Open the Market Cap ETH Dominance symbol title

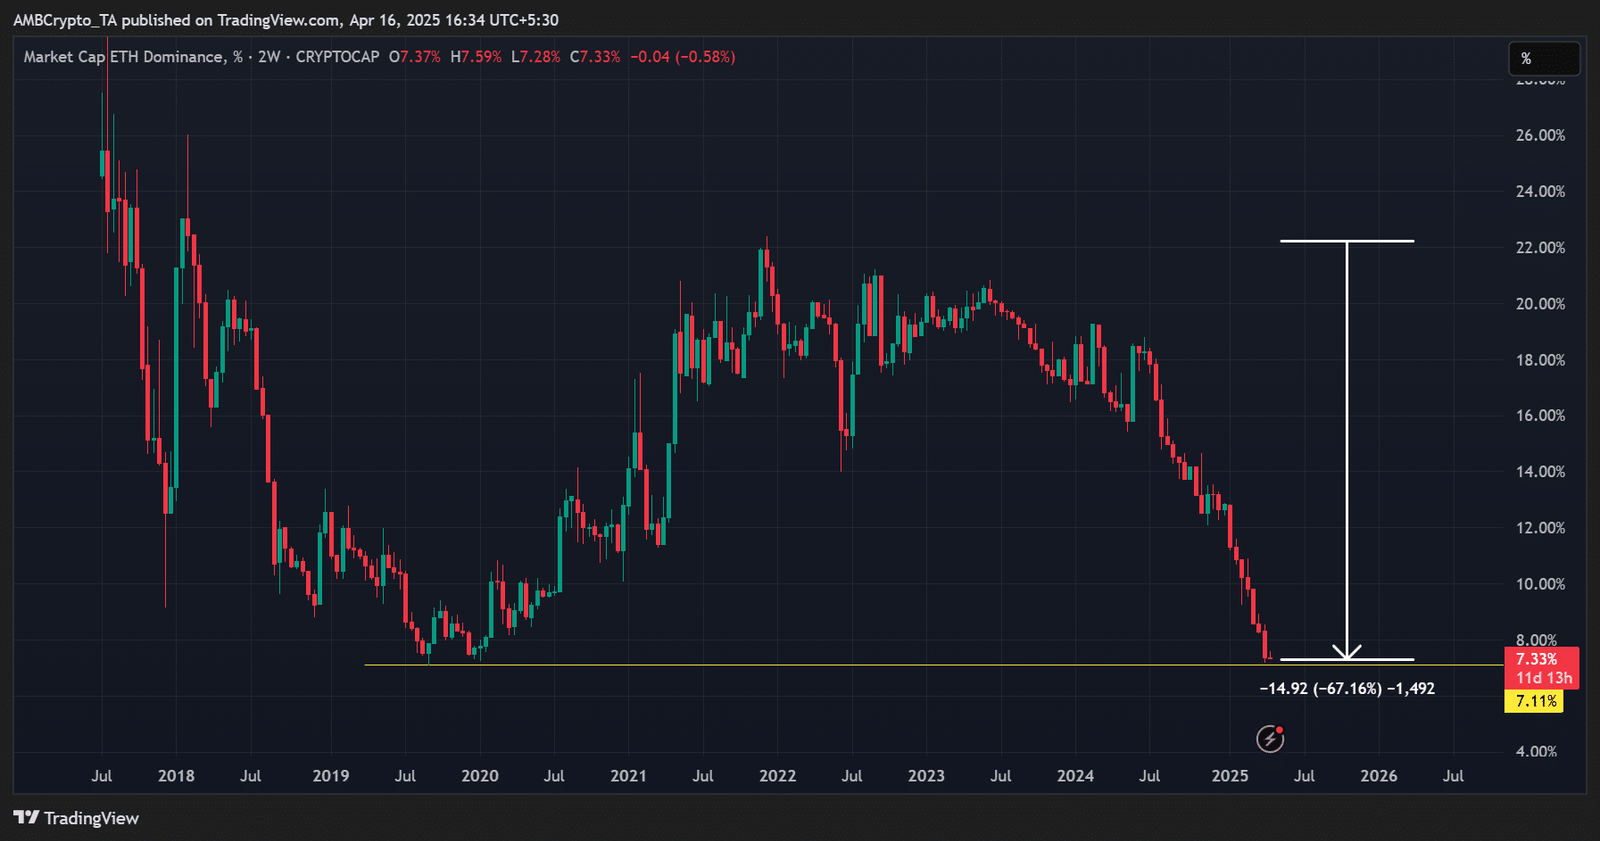tap(124, 57)
